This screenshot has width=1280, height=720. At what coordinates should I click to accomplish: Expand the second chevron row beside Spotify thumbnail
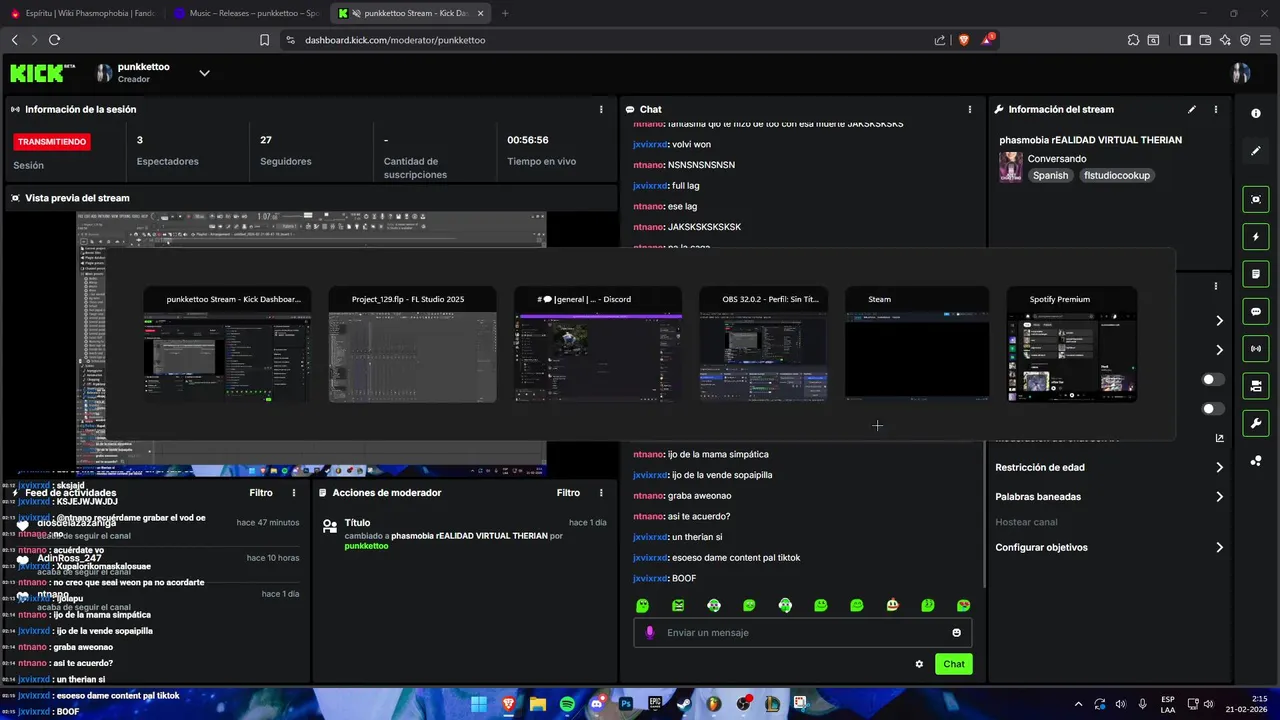1219,350
